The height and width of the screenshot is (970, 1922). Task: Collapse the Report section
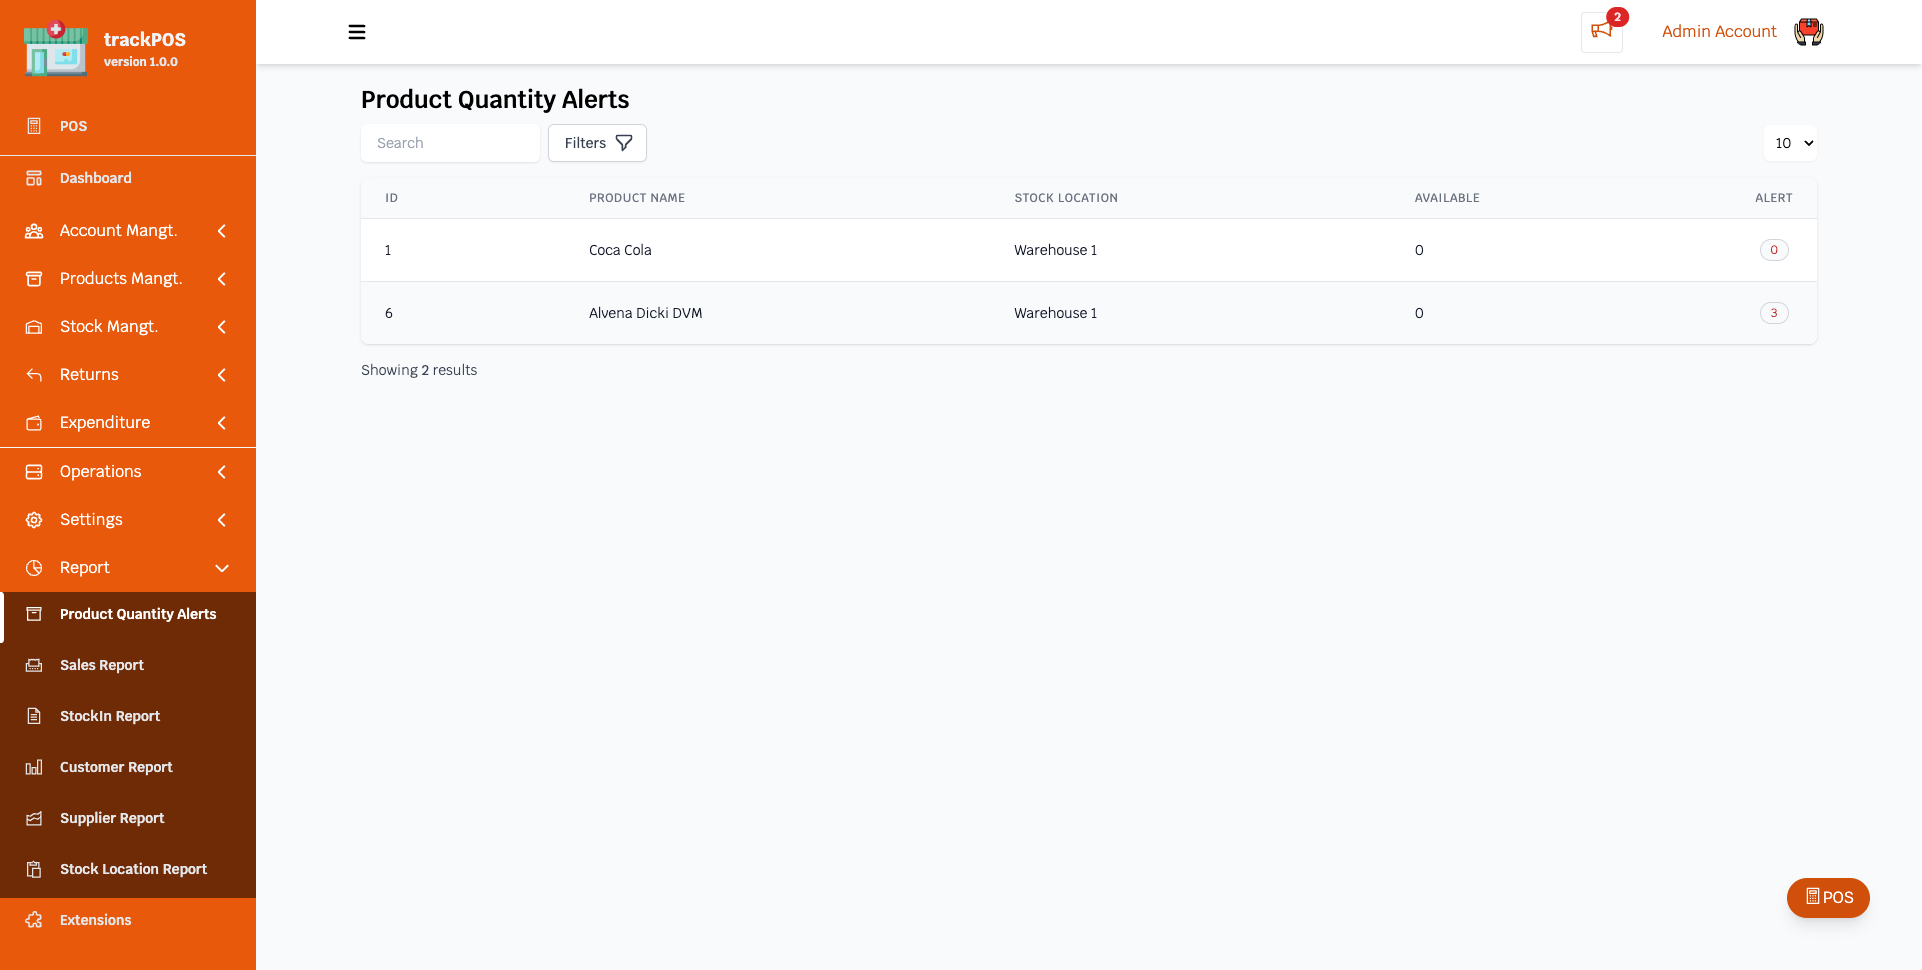point(221,567)
